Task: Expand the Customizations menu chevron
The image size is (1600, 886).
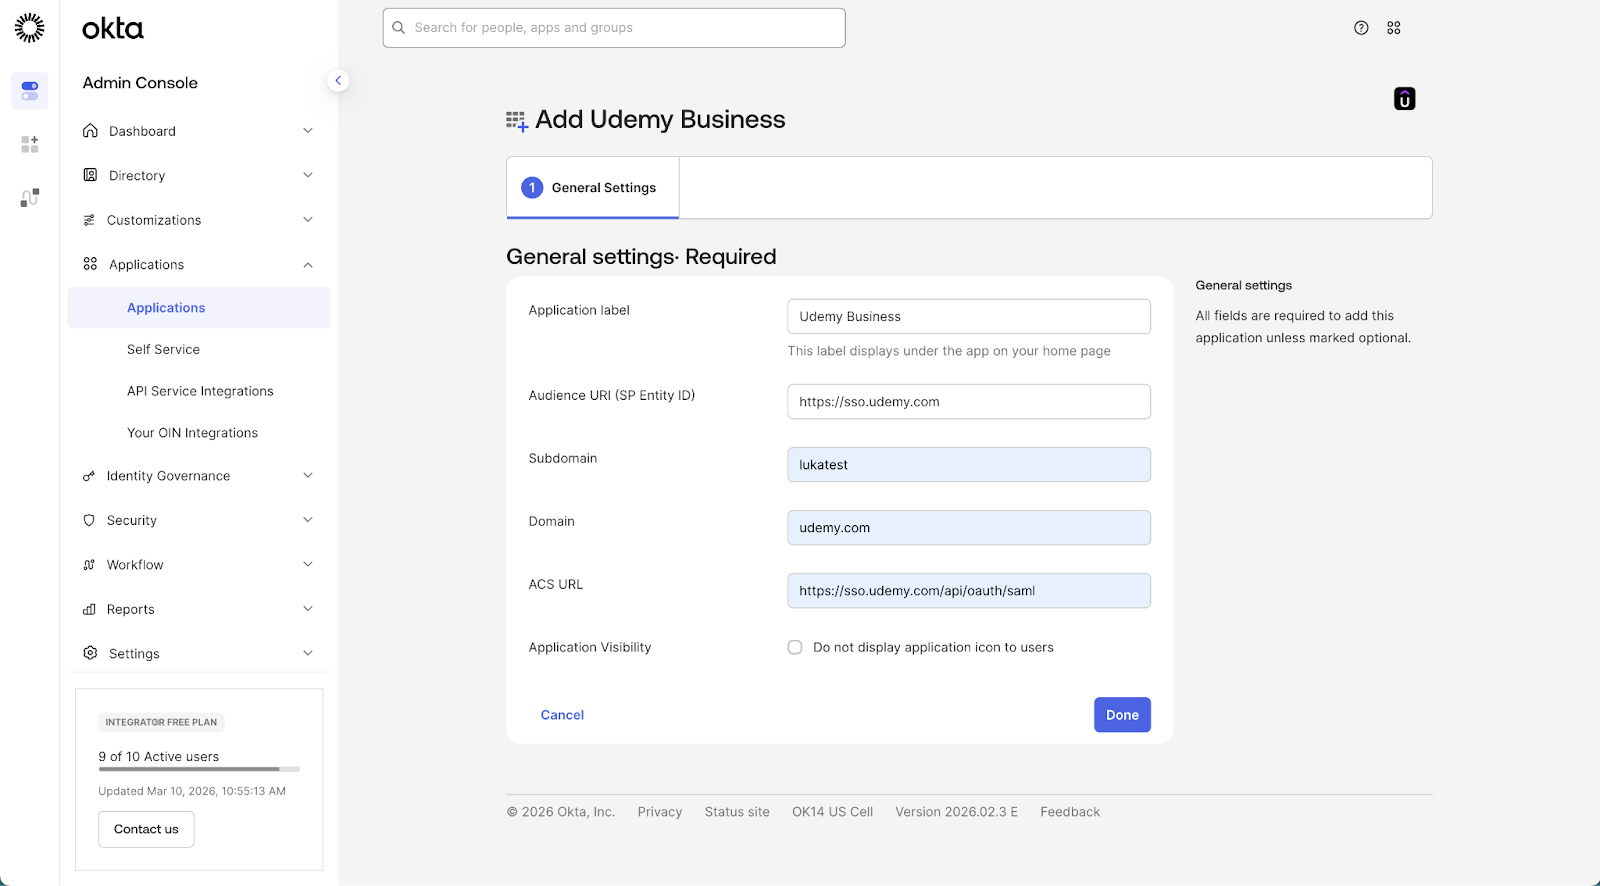Action: (308, 220)
